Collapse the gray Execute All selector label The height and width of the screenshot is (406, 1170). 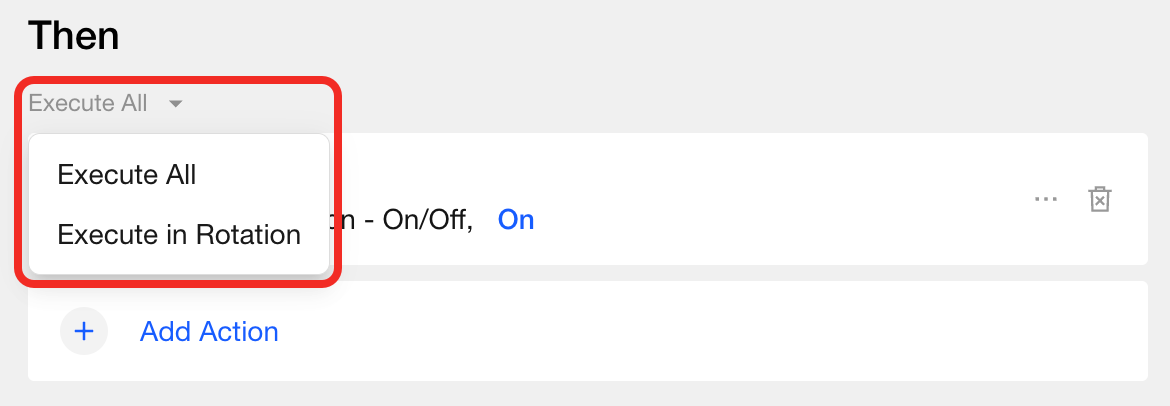(x=88, y=103)
